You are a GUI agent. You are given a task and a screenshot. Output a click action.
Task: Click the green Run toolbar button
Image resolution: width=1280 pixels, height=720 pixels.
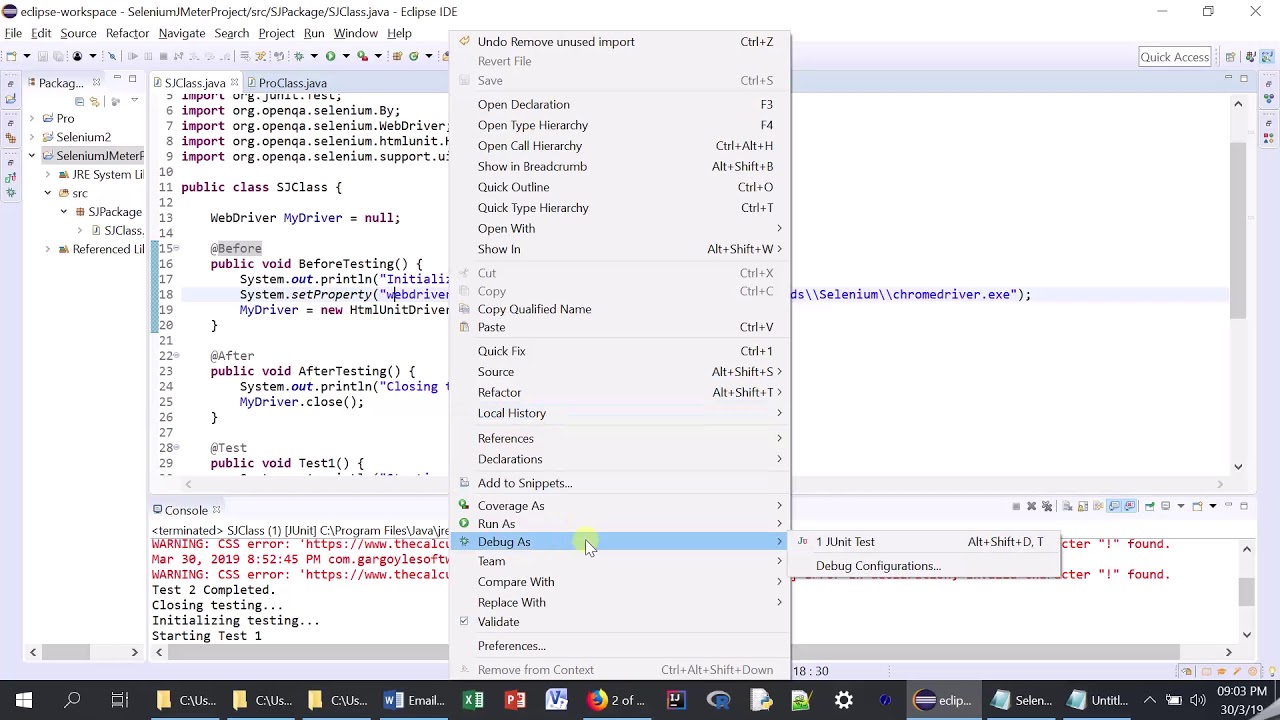[330, 56]
